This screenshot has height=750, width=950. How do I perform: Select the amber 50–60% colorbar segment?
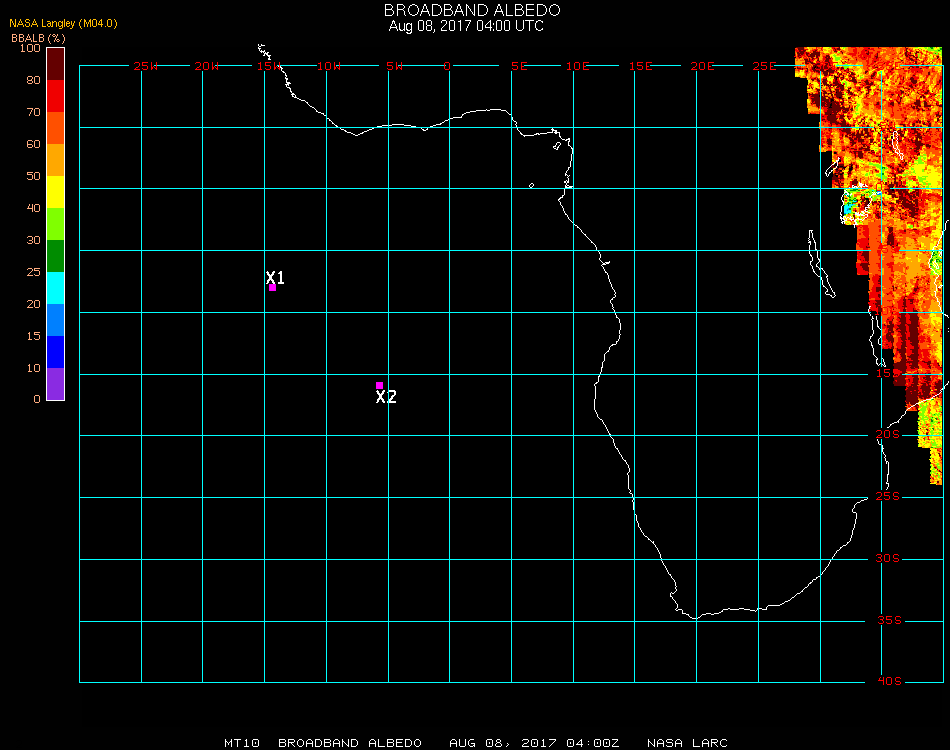(x=55, y=160)
